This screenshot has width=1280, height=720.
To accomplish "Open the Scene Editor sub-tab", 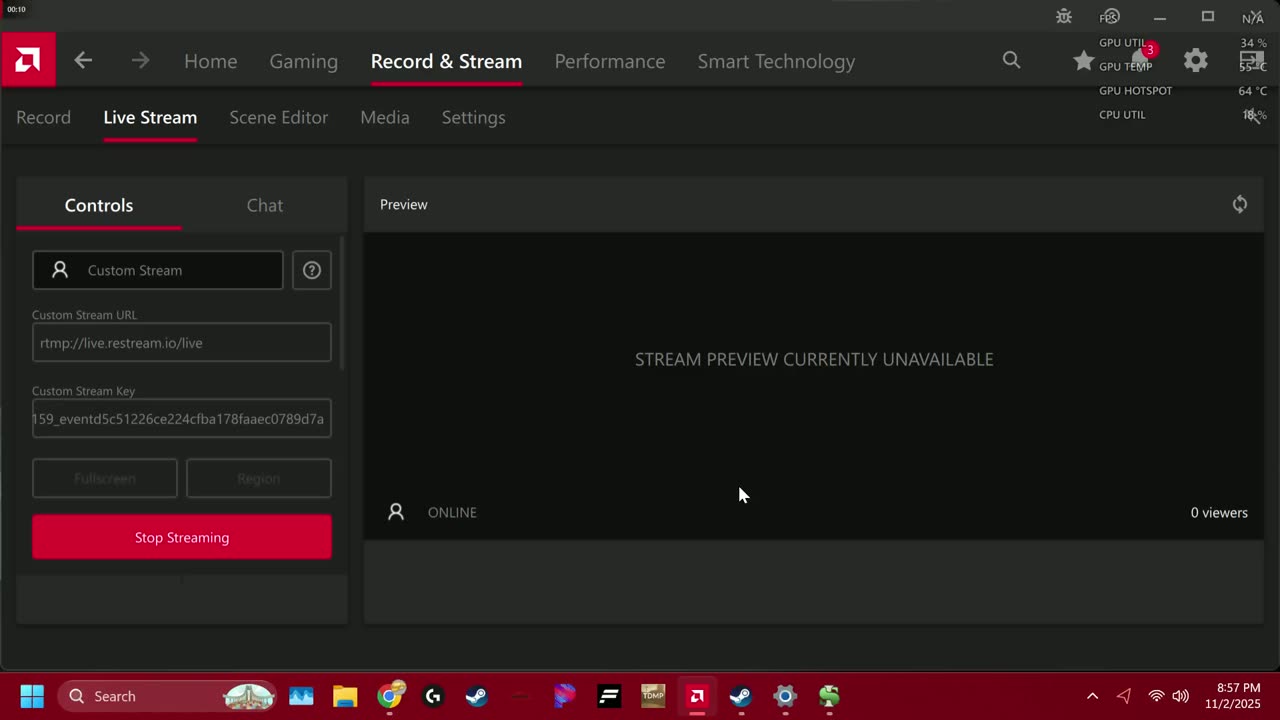I will click(279, 117).
